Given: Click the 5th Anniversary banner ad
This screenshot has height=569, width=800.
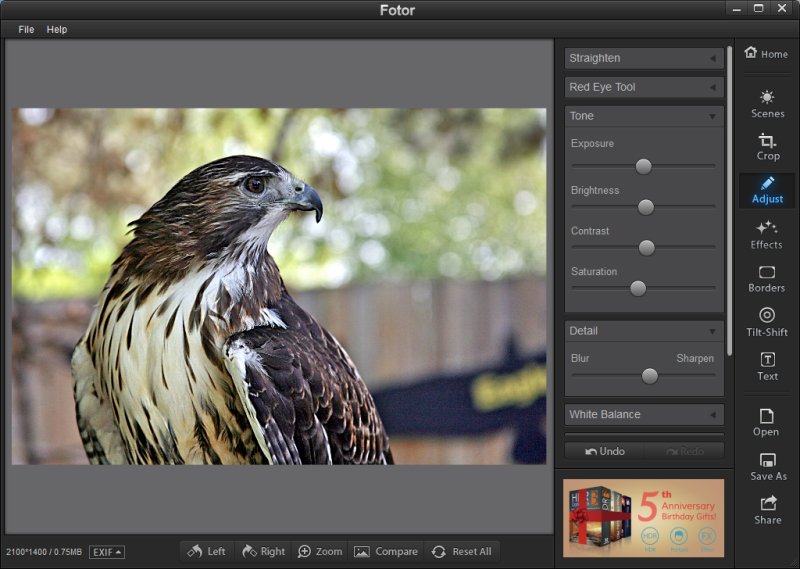Looking at the screenshot, I should tap(643, 517).
